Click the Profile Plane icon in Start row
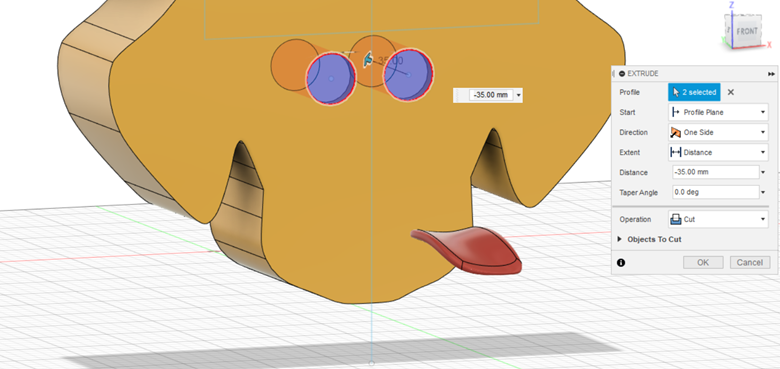Image resolution: width=780 pixels, height=369 pixels. point(676,112)
